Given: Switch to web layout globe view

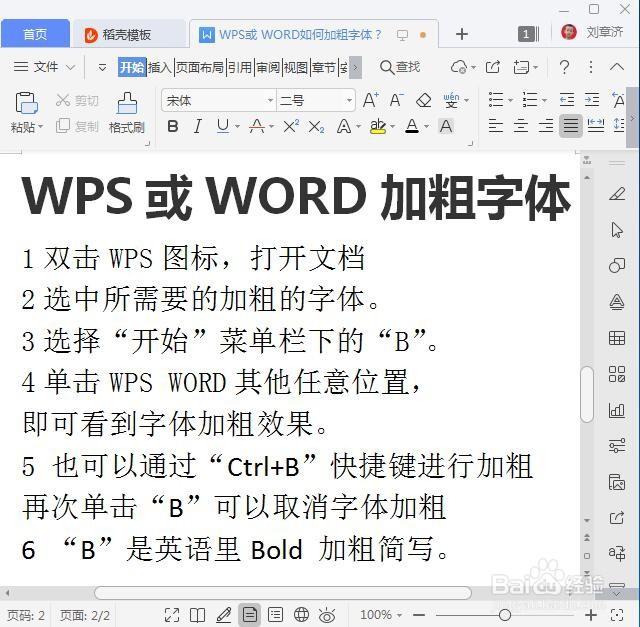Looking at the screenshot, I should (301, 614).
